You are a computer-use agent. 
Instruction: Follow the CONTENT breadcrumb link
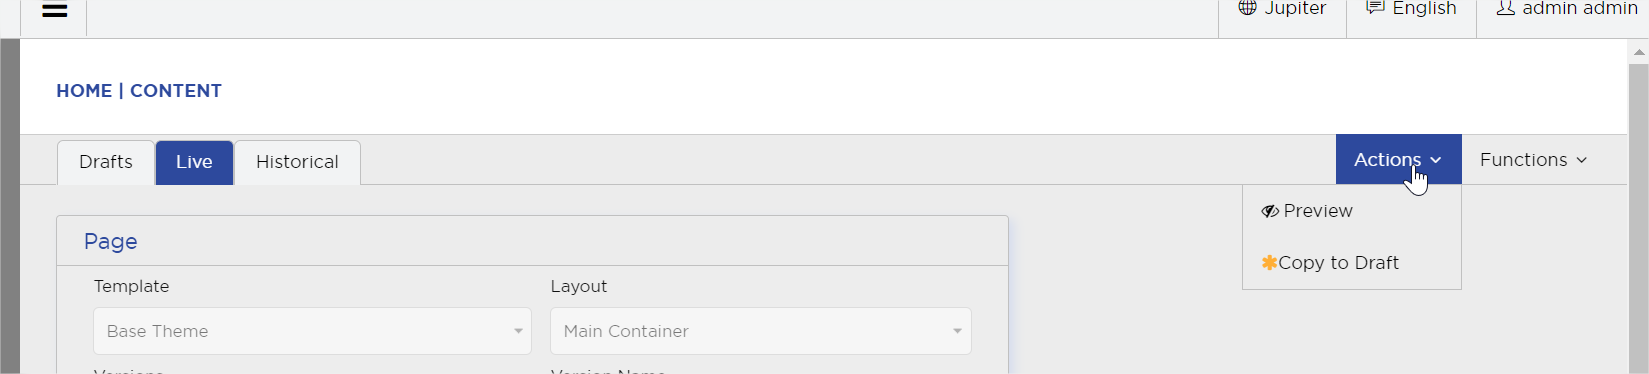[x=176, y=91]
